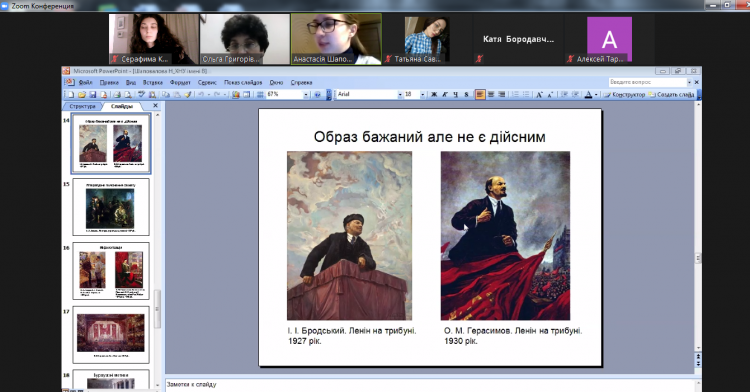Click the Save floppy disk icon

pyautogui.click(x=93, y=95)
